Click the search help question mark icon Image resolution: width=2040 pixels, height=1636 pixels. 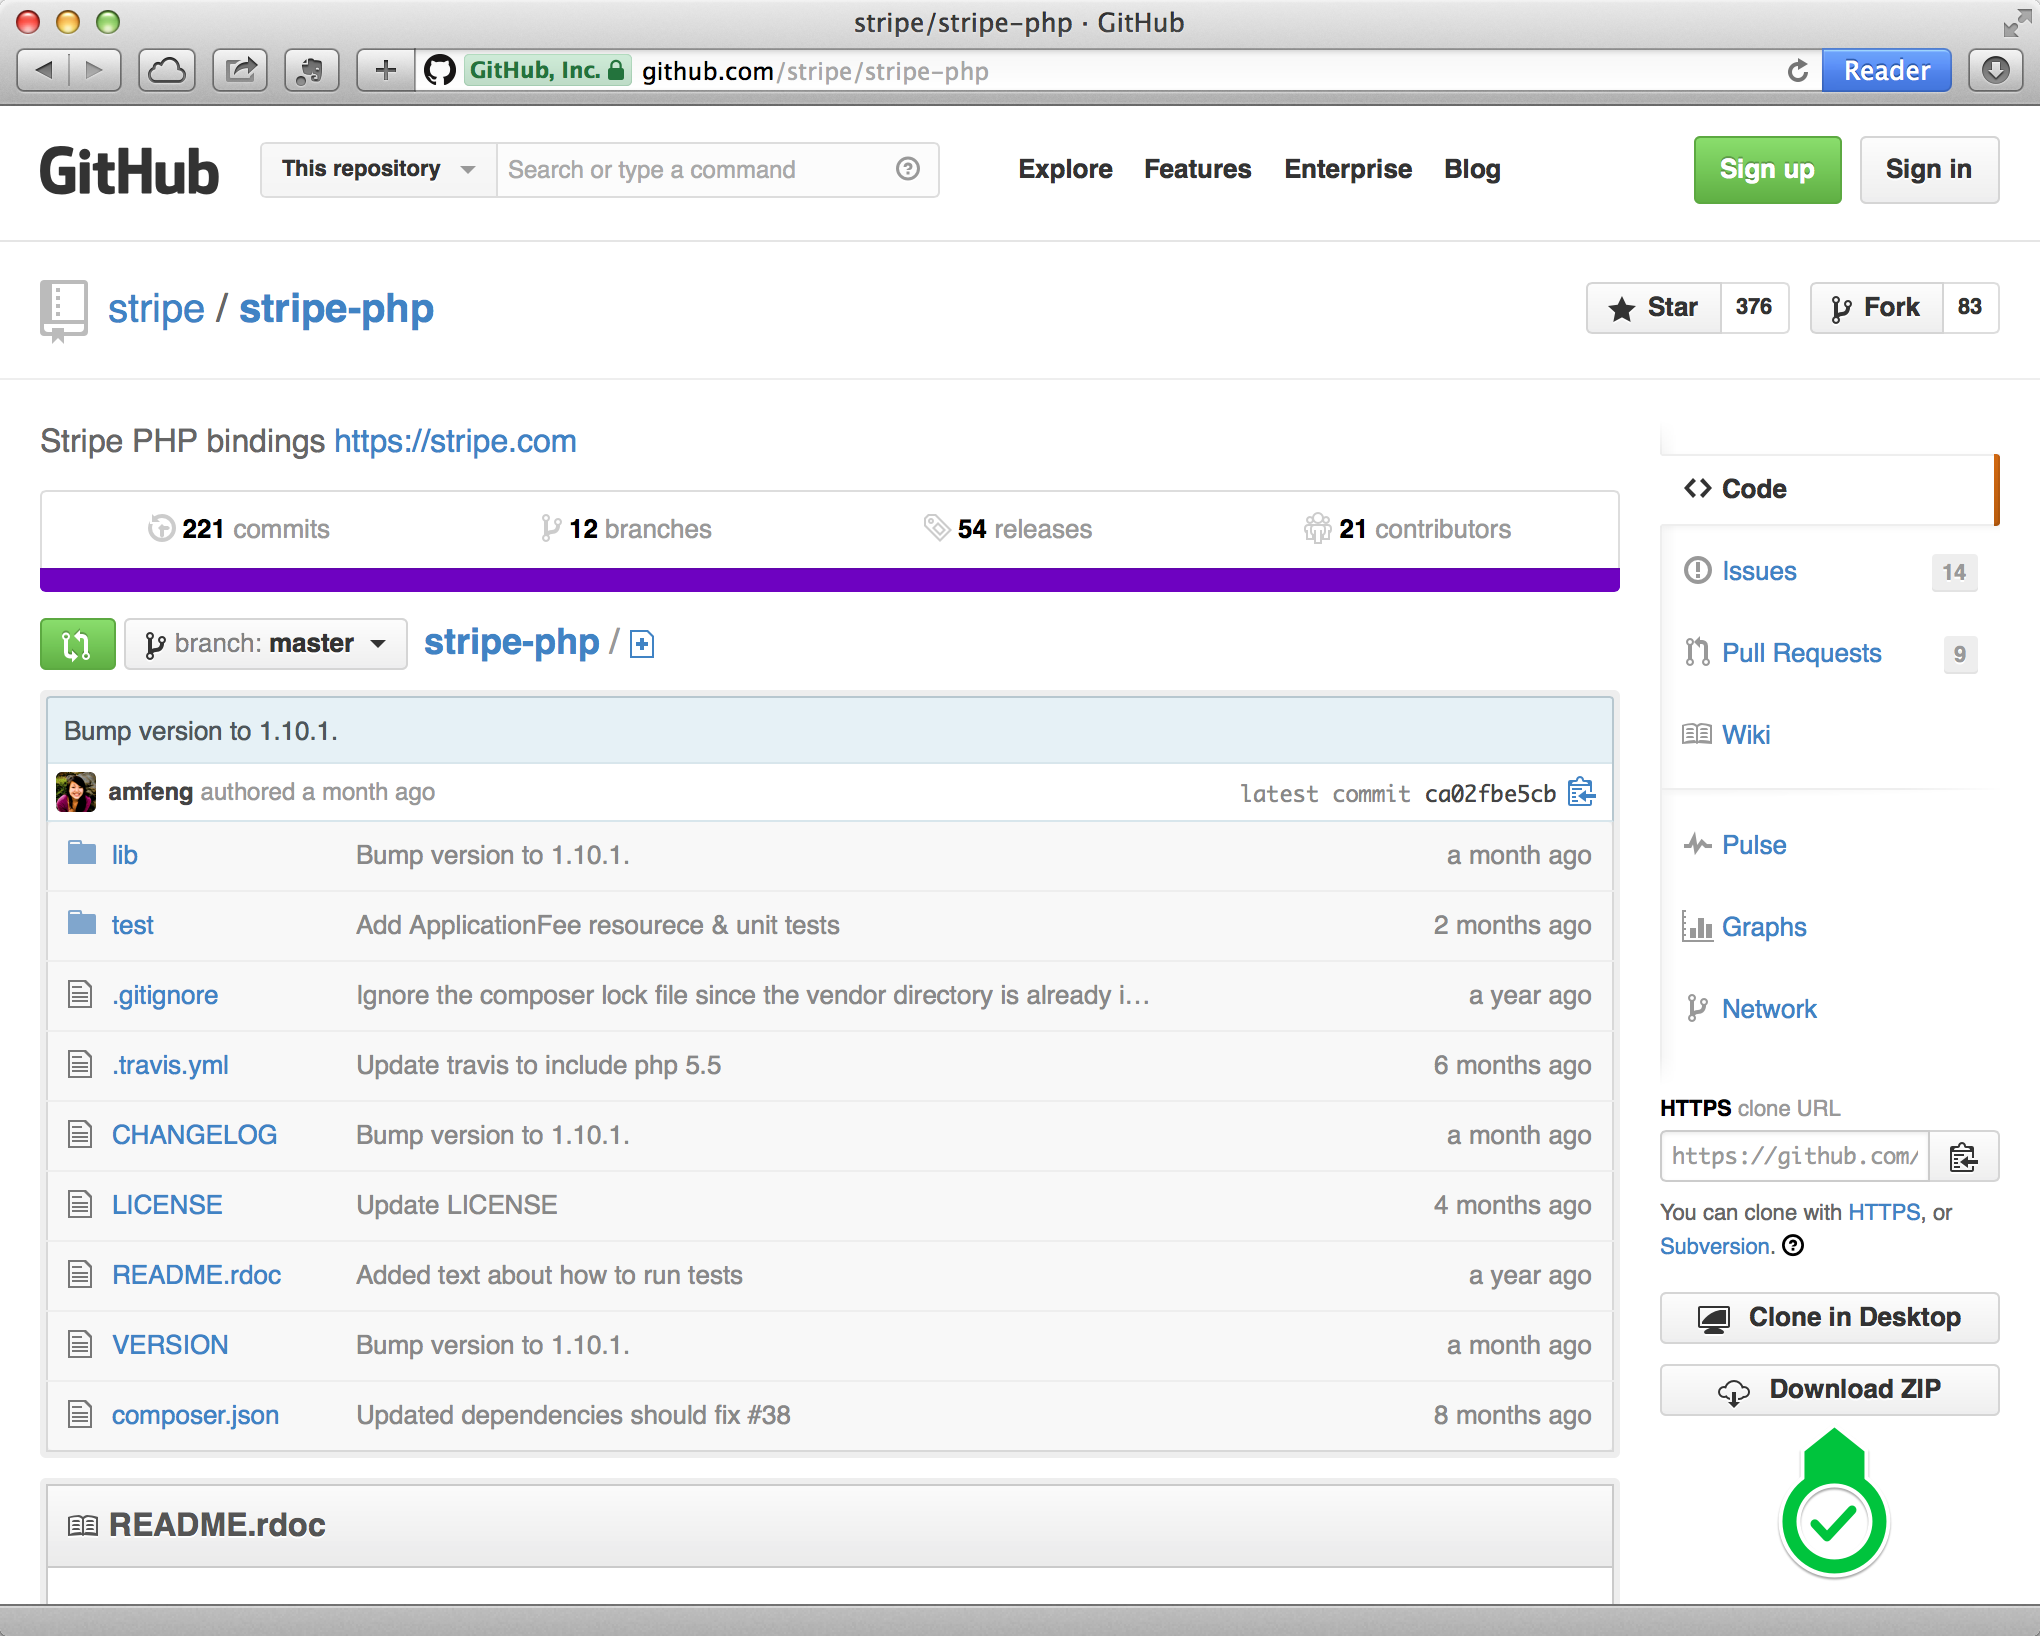coord(907,169)
